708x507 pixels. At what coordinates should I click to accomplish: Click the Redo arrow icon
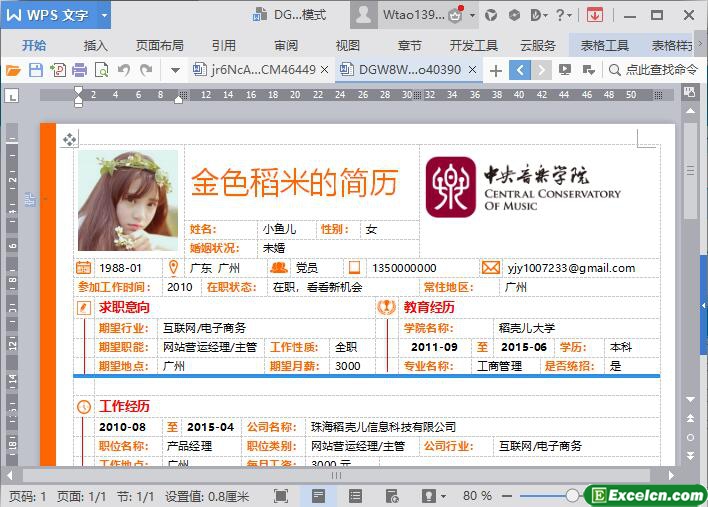point(146,70)
